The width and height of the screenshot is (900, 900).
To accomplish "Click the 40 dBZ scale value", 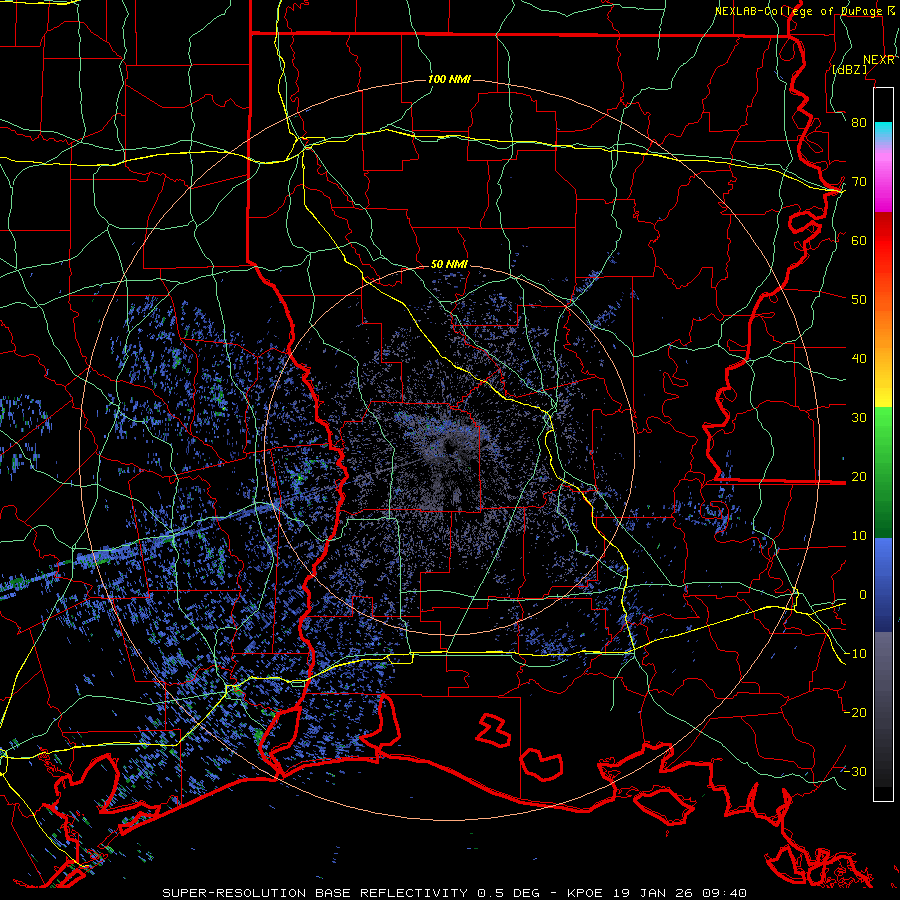I will click(x=859, y=358).
